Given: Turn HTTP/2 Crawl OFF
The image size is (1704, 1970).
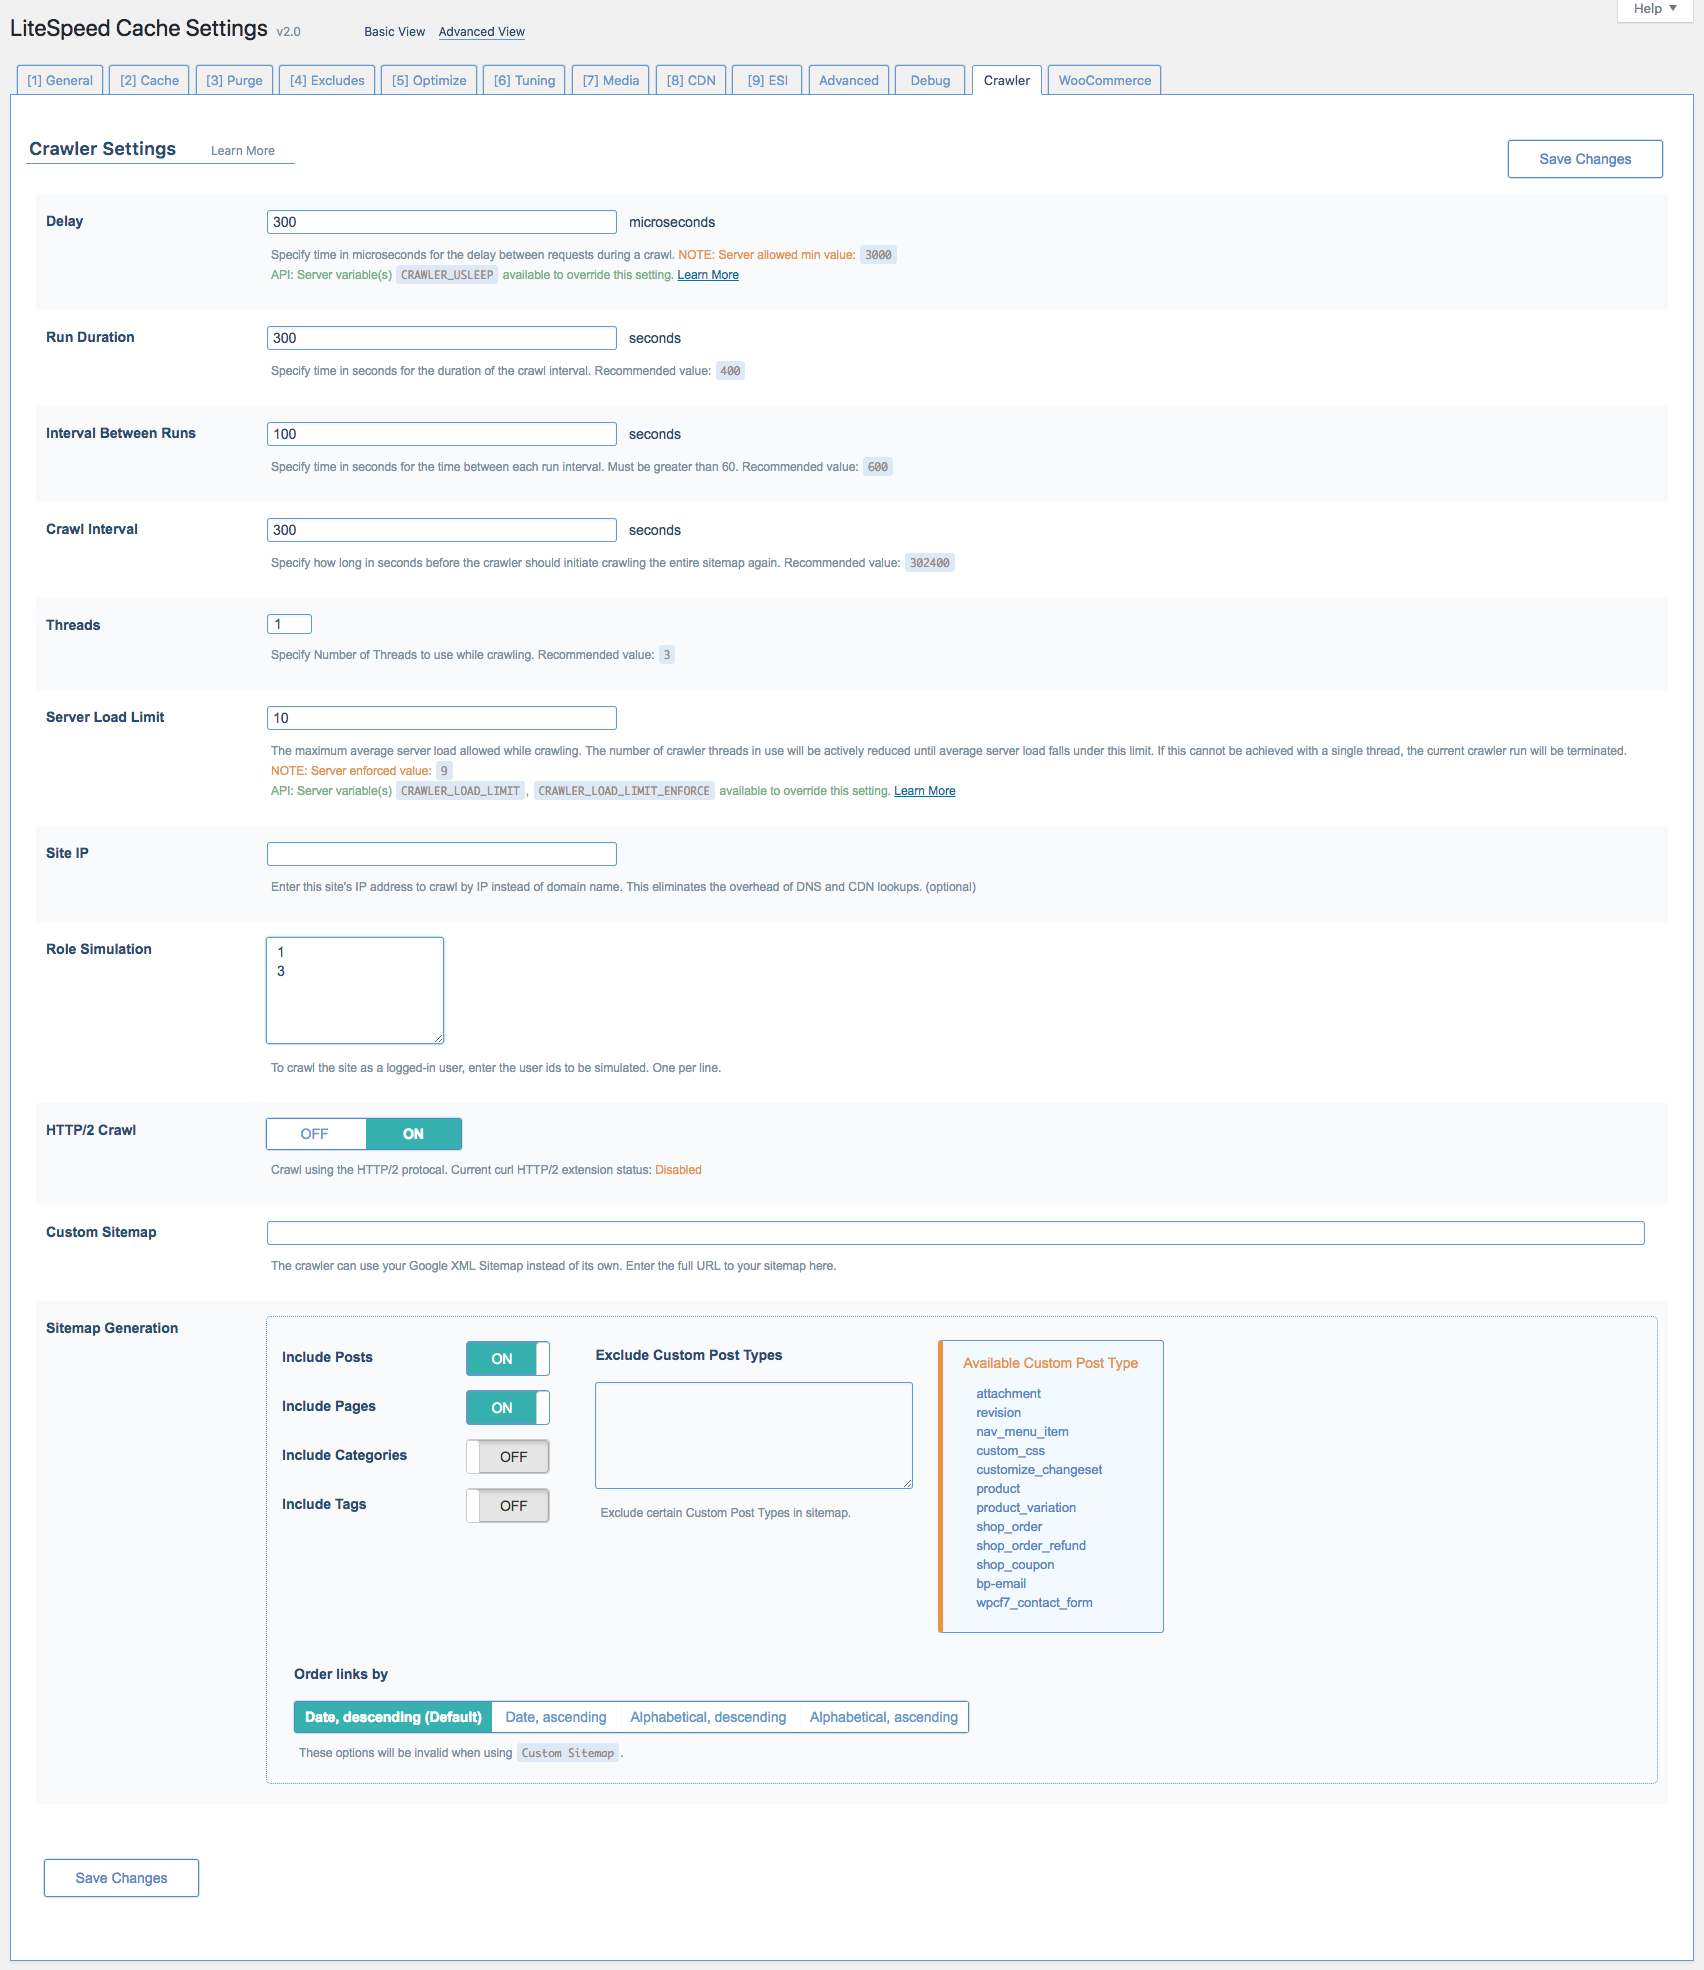Looking at the screenshot, I should click(x=315, y=1134).
